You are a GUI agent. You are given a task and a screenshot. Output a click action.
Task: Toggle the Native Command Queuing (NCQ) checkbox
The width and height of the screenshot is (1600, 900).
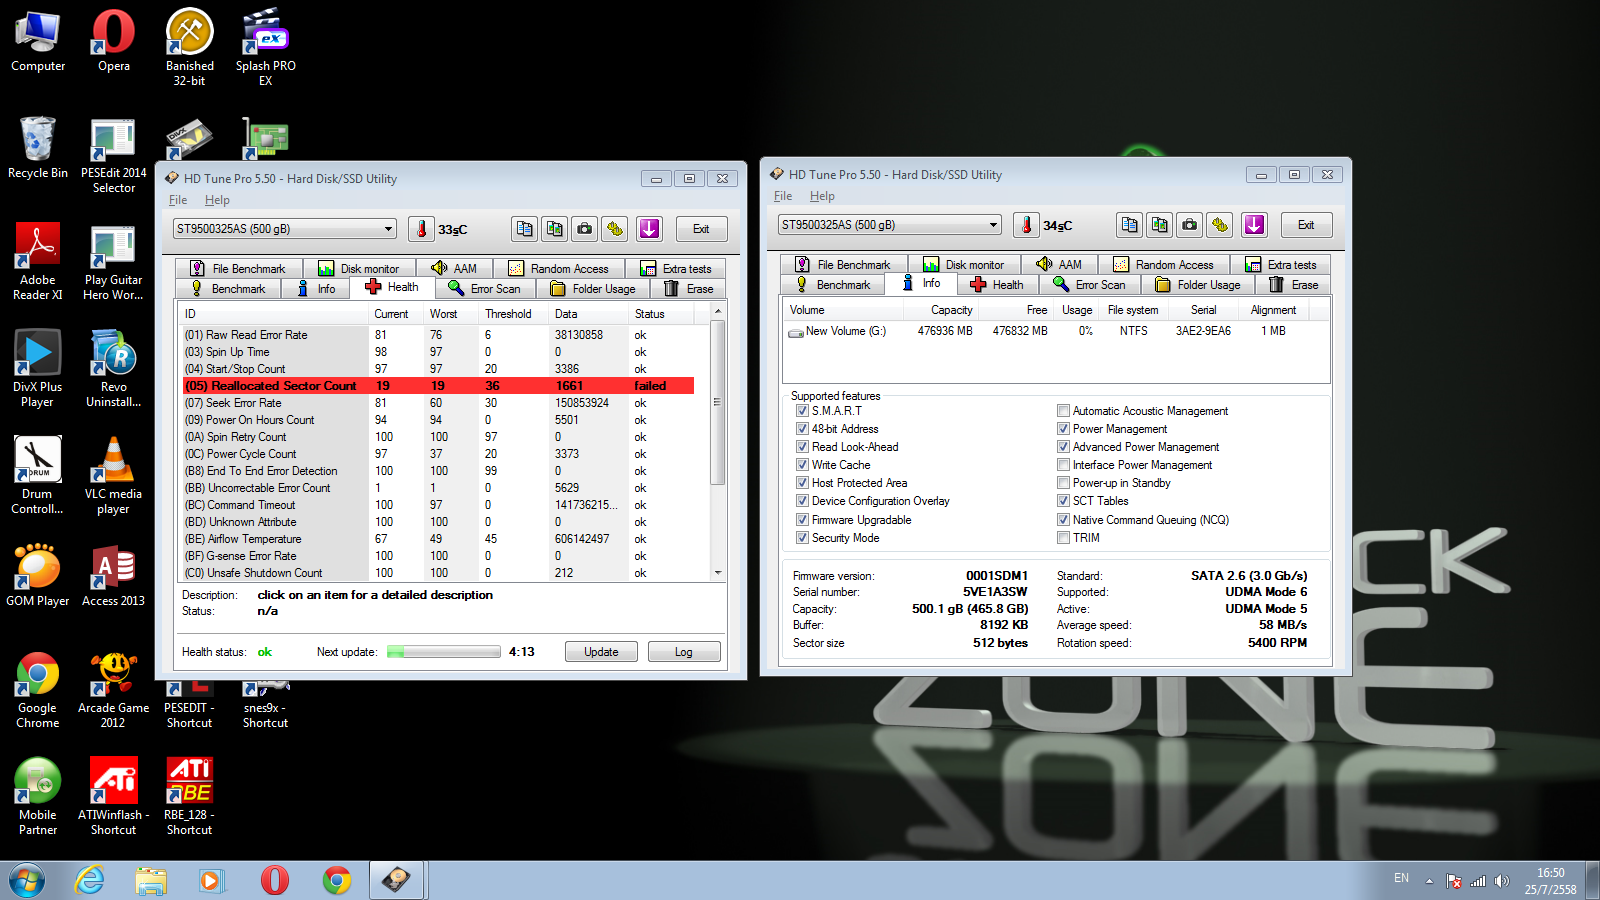[x=1063, y=520]
